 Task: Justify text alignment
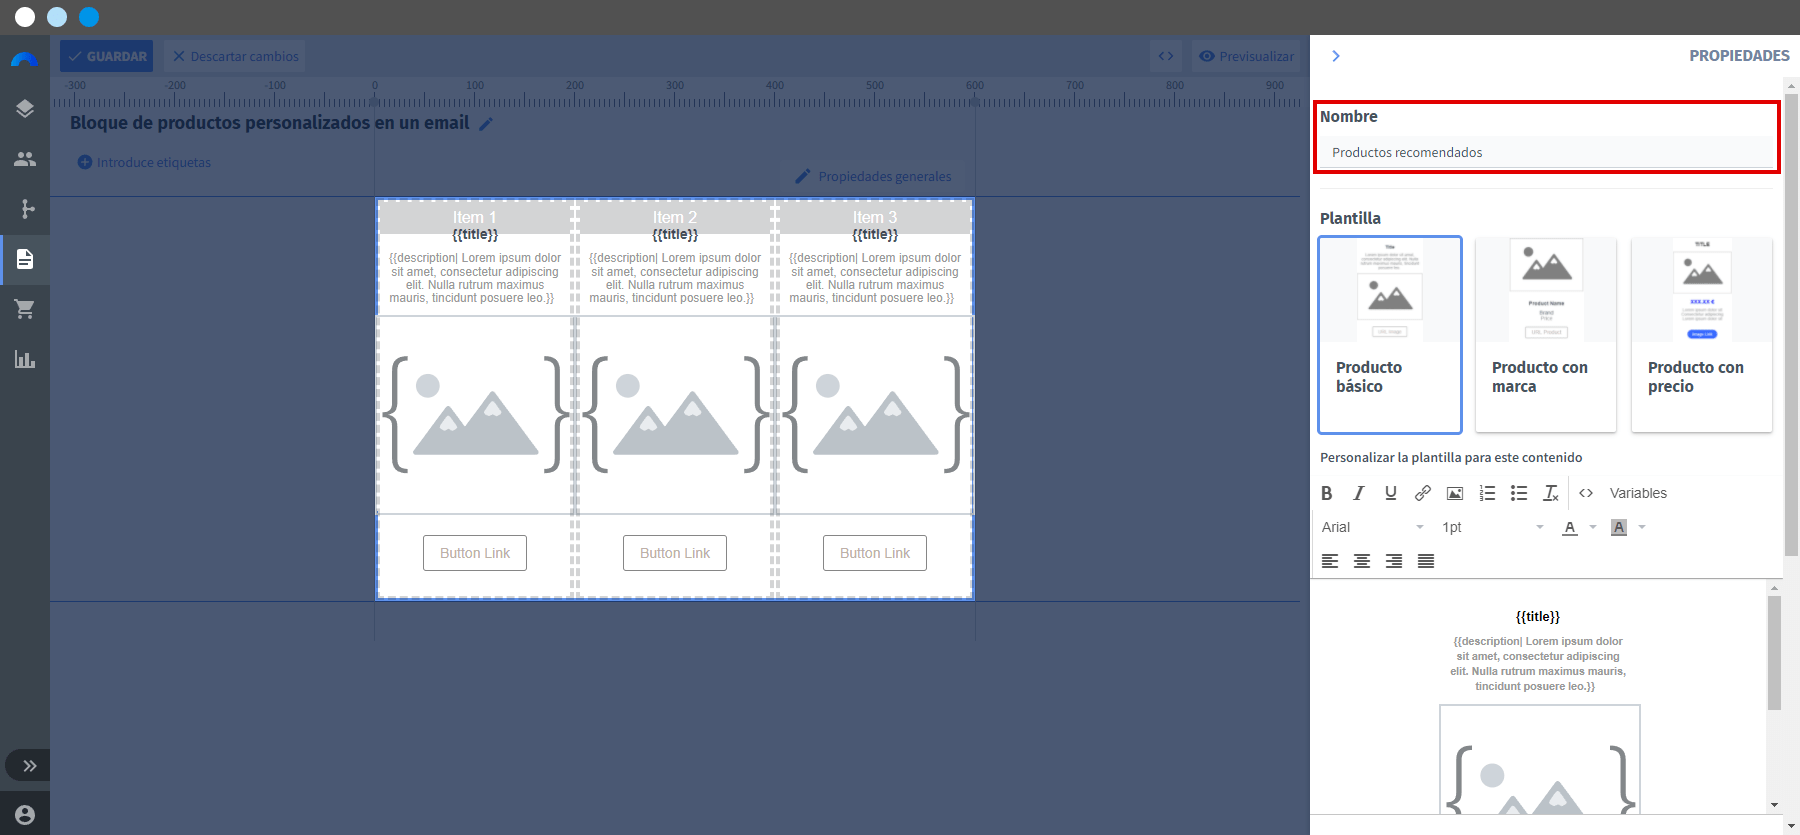click(1426, 561)
